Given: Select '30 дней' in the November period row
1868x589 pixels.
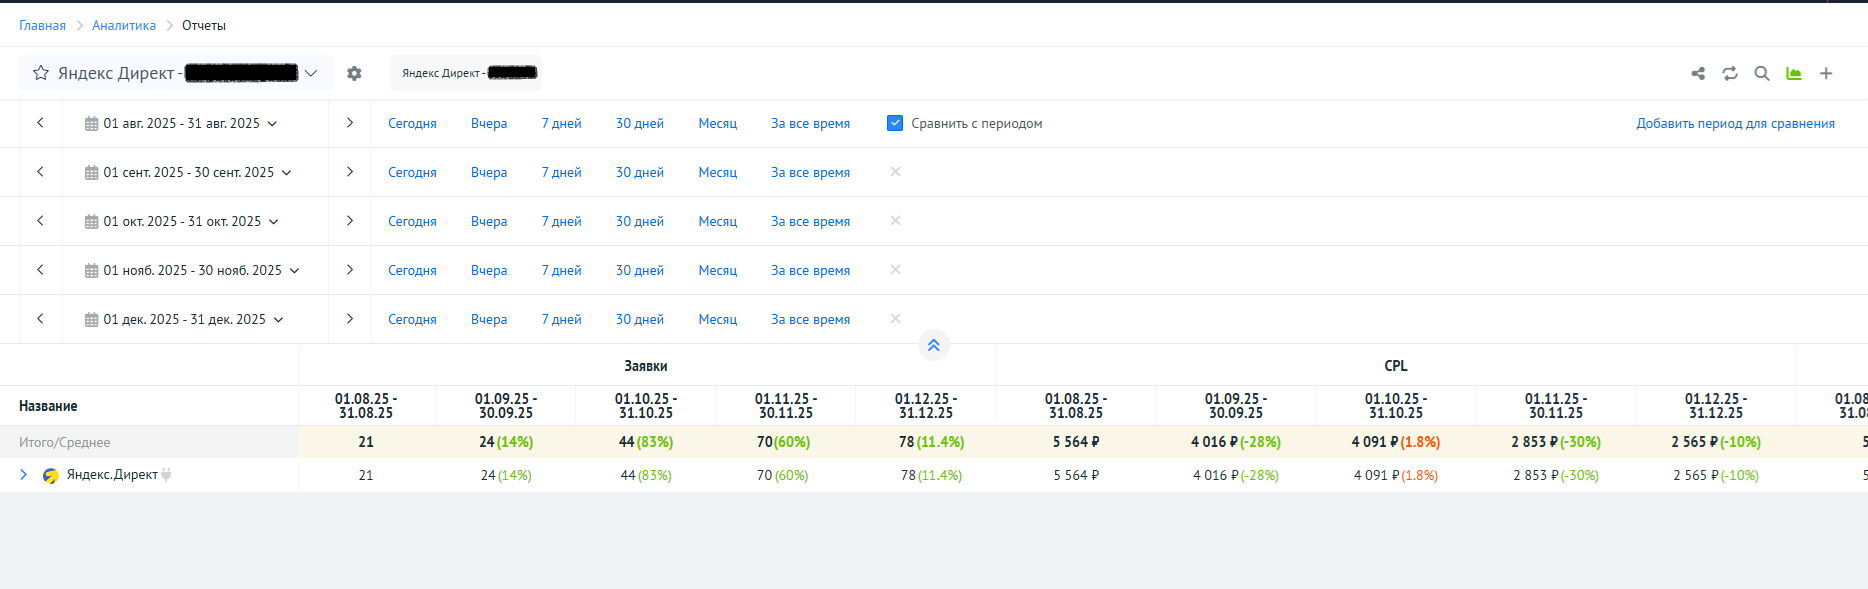Looking at the screenshot, I should coord(640,270).
